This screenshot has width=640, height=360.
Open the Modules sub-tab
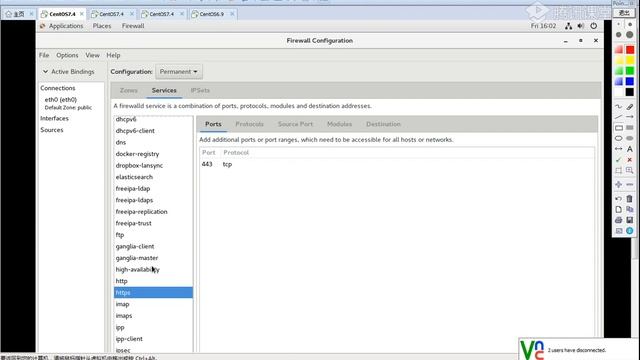pyautogui.click(x=339, y=124)
